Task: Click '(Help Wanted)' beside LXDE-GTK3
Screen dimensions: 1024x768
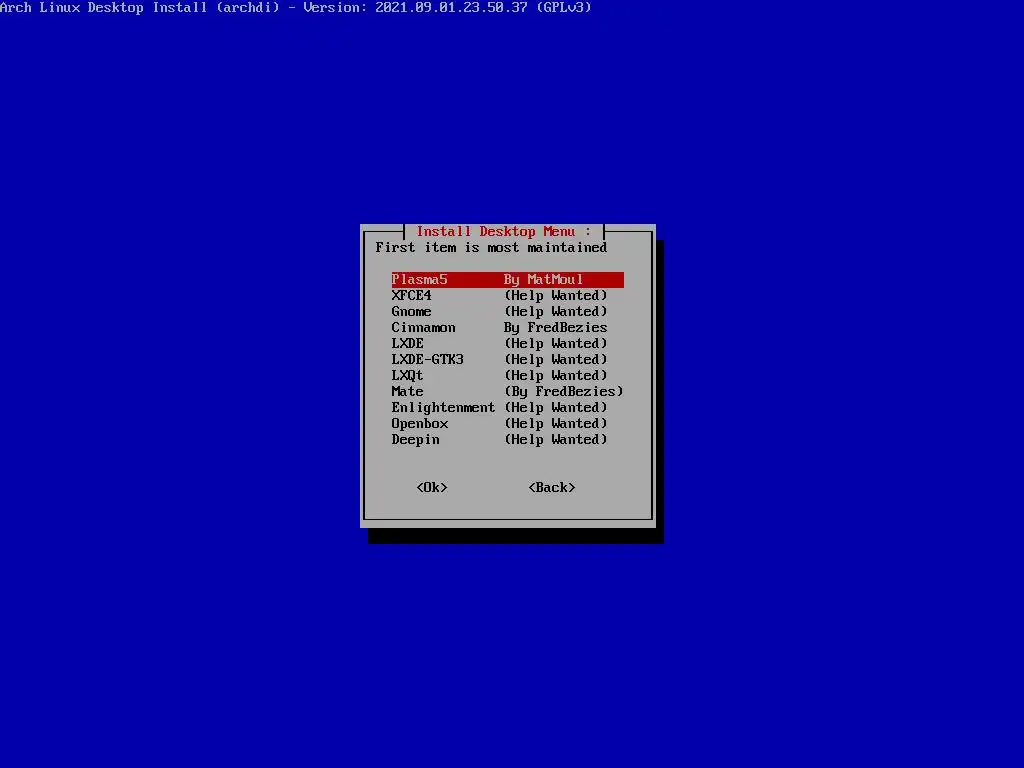Action: (x=556, y=360)
